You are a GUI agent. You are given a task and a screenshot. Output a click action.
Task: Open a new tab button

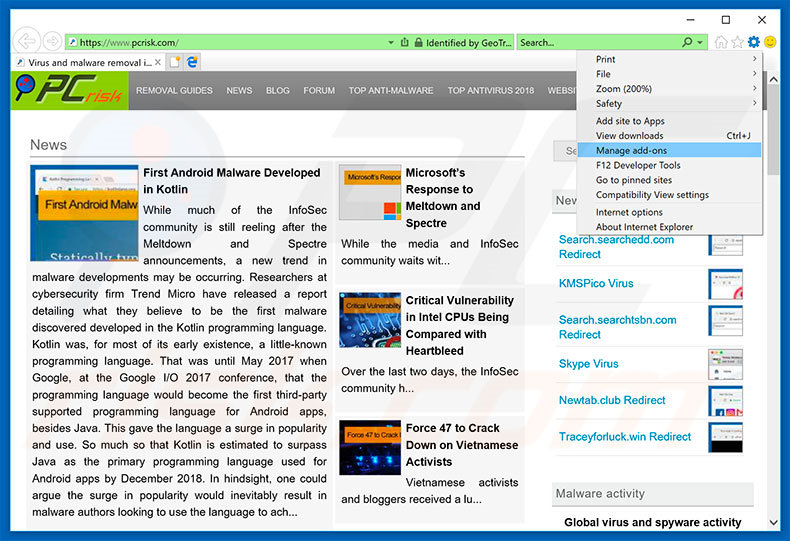[175, 62]
